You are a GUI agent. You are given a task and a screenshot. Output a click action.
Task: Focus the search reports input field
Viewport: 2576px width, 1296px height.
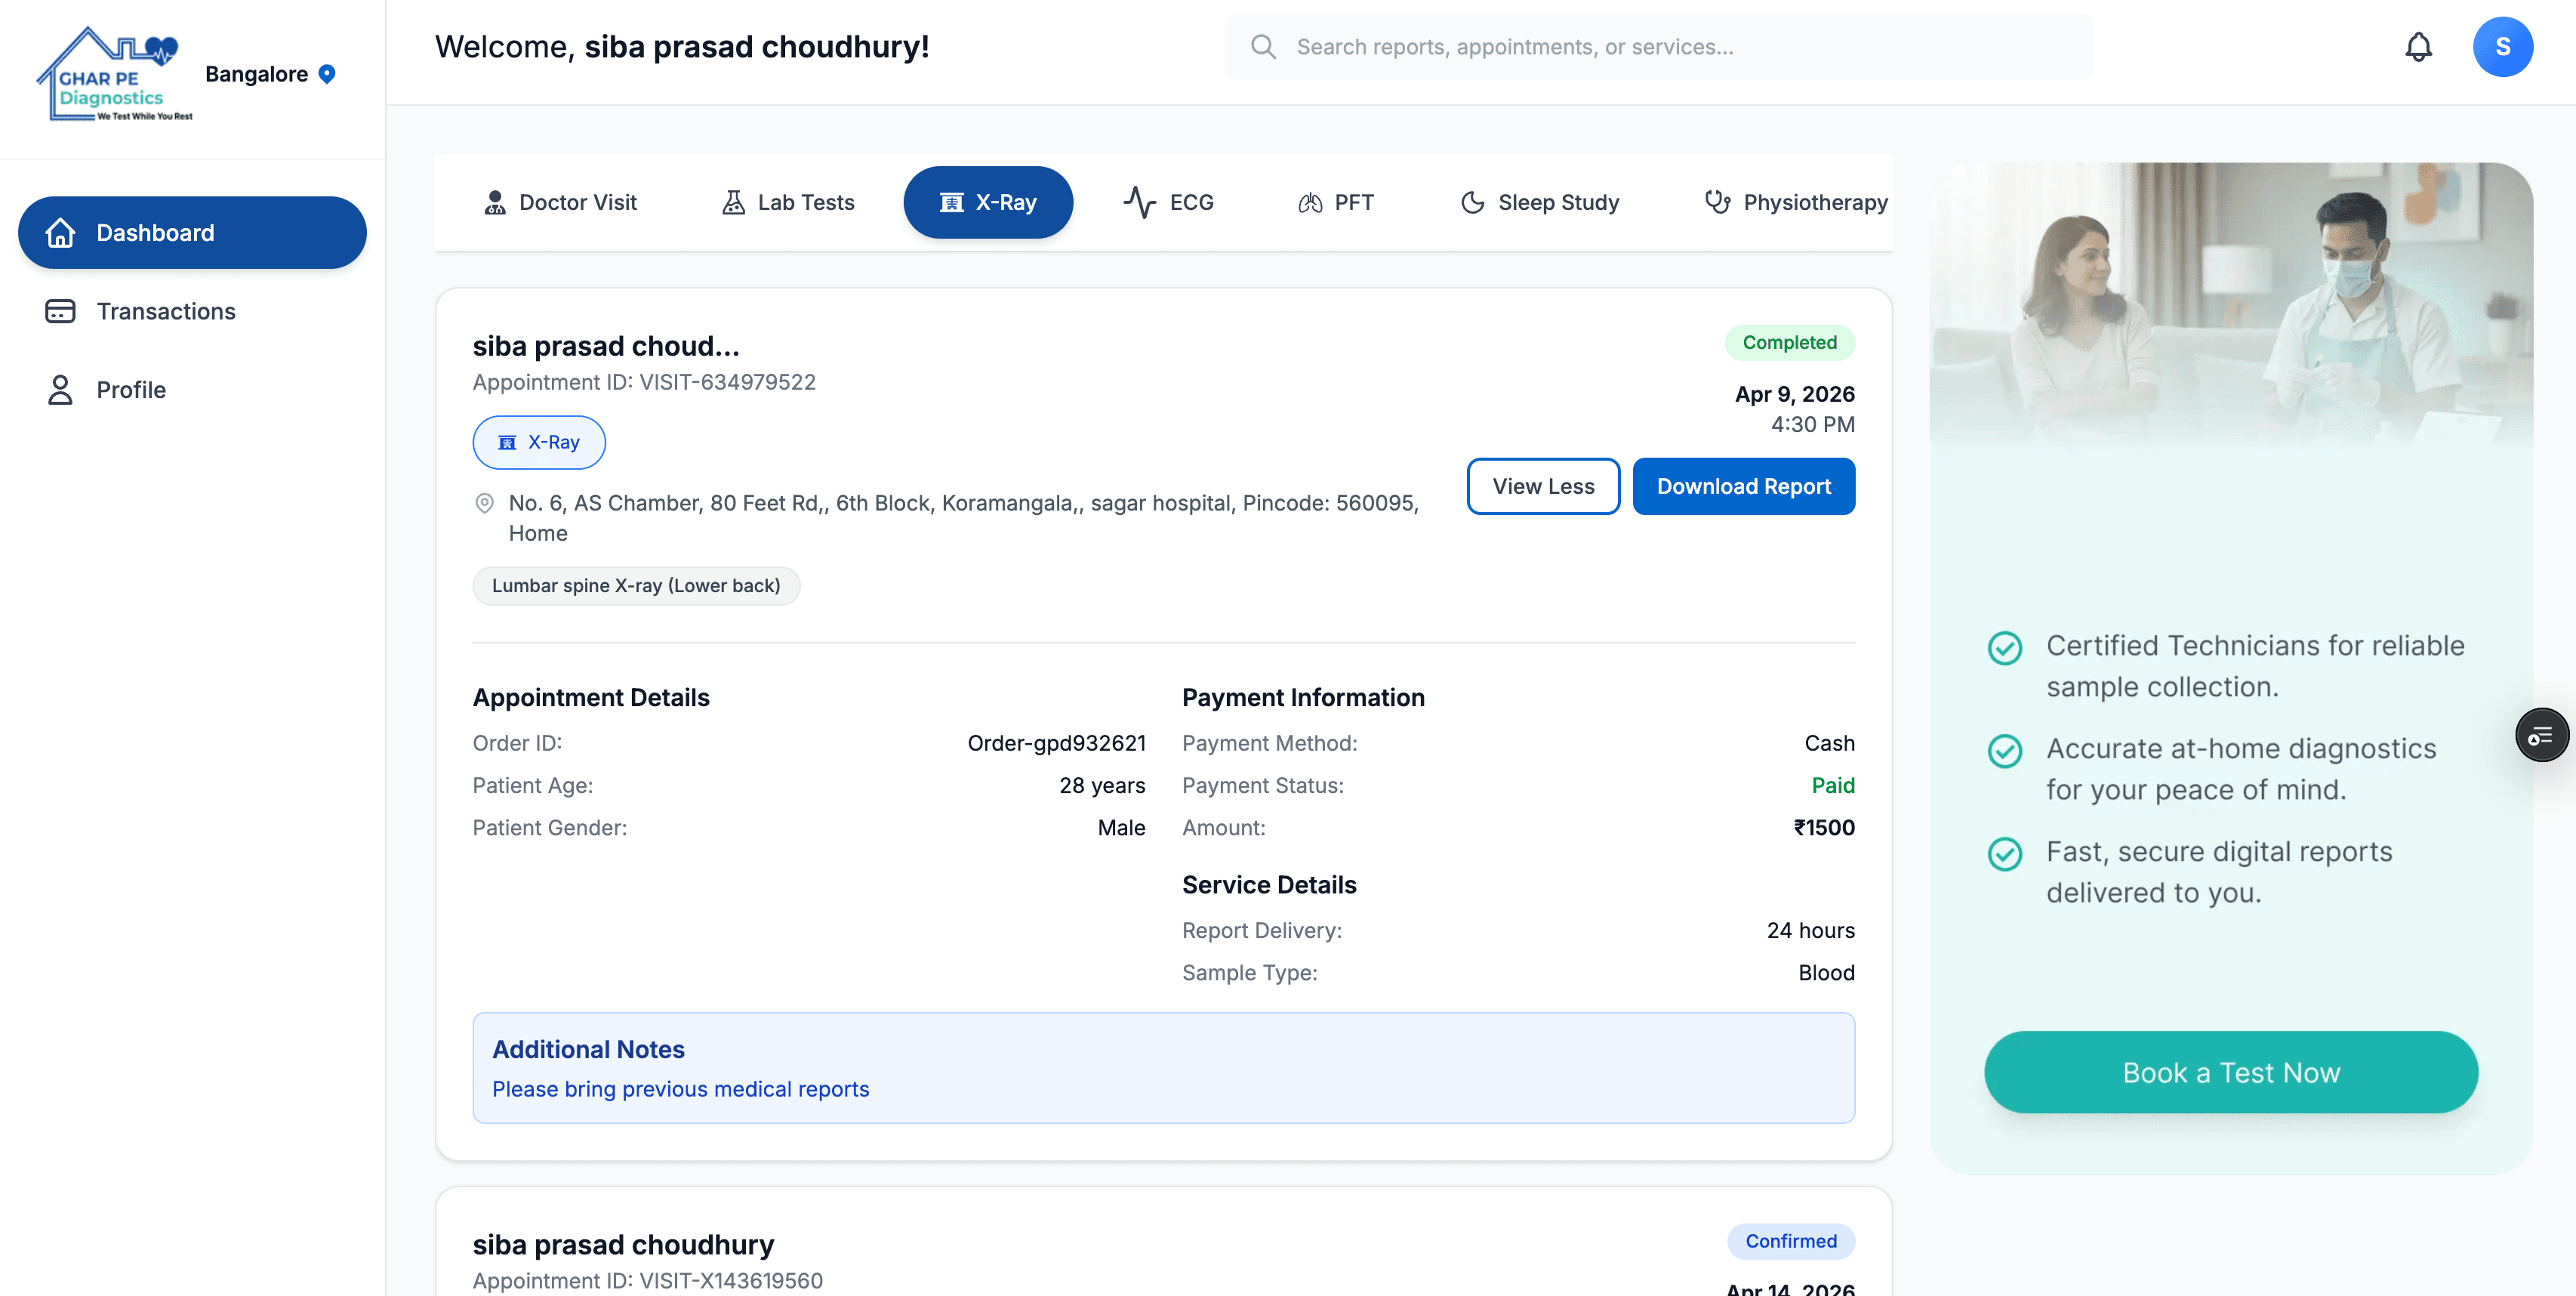click(1659, 47)
